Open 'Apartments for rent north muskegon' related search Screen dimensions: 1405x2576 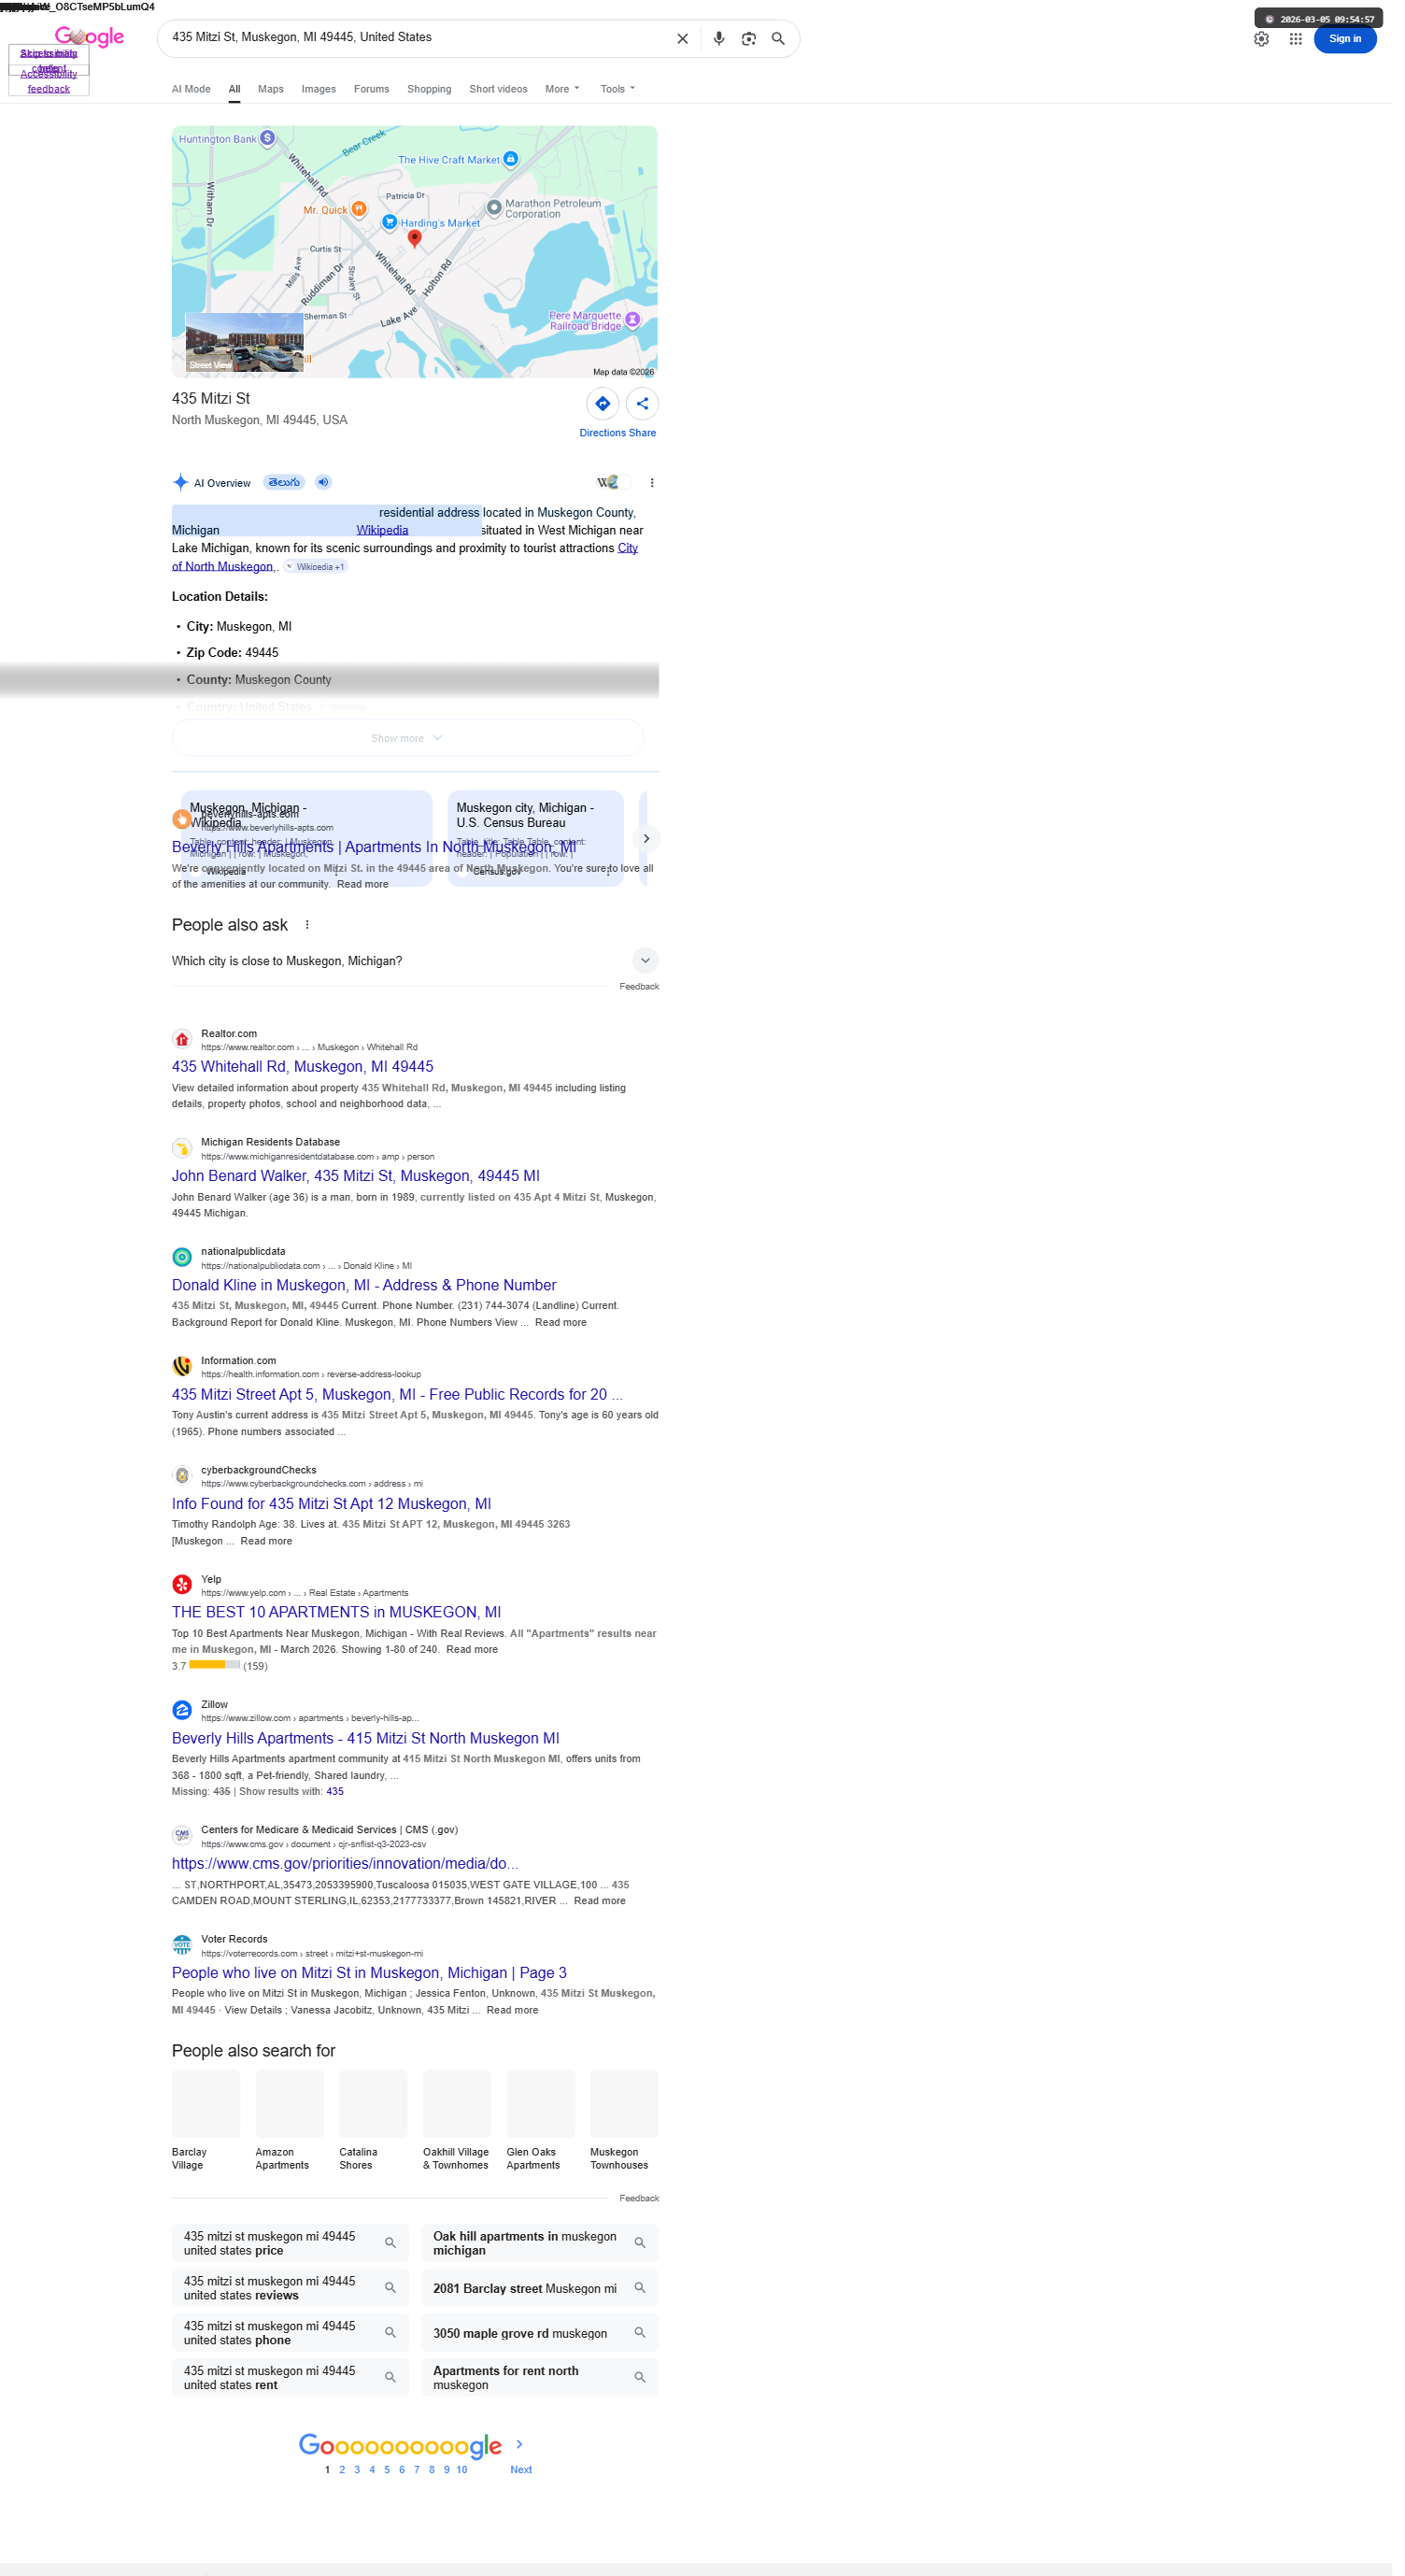[540, 2377]
